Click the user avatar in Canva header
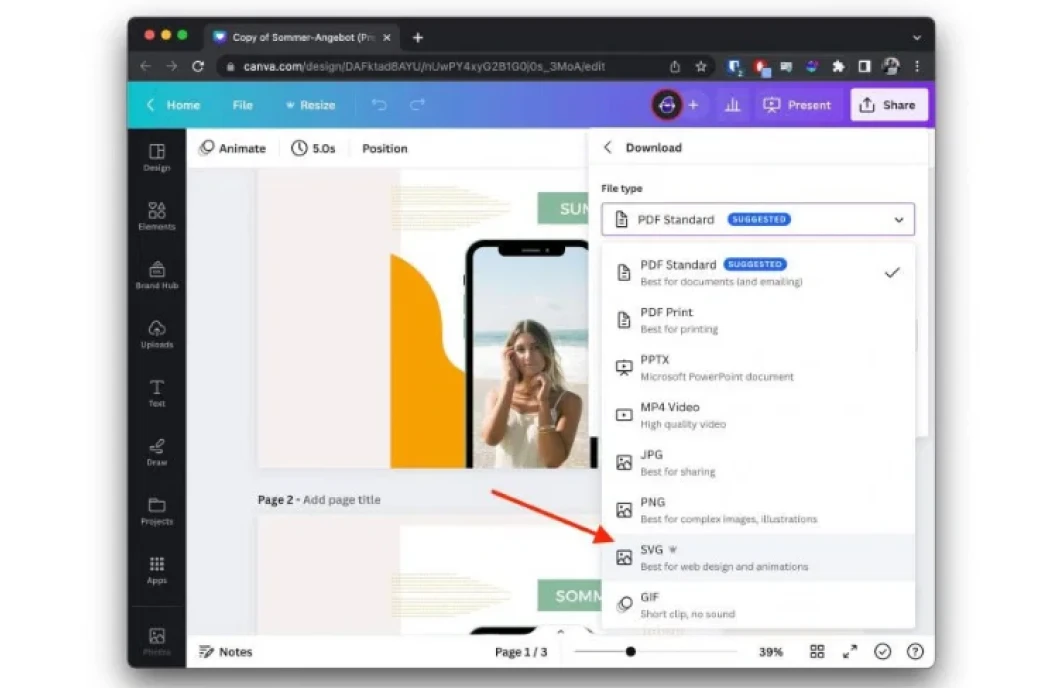The image size is (1057, 688). pyautogui.click(x=666, y=104)
